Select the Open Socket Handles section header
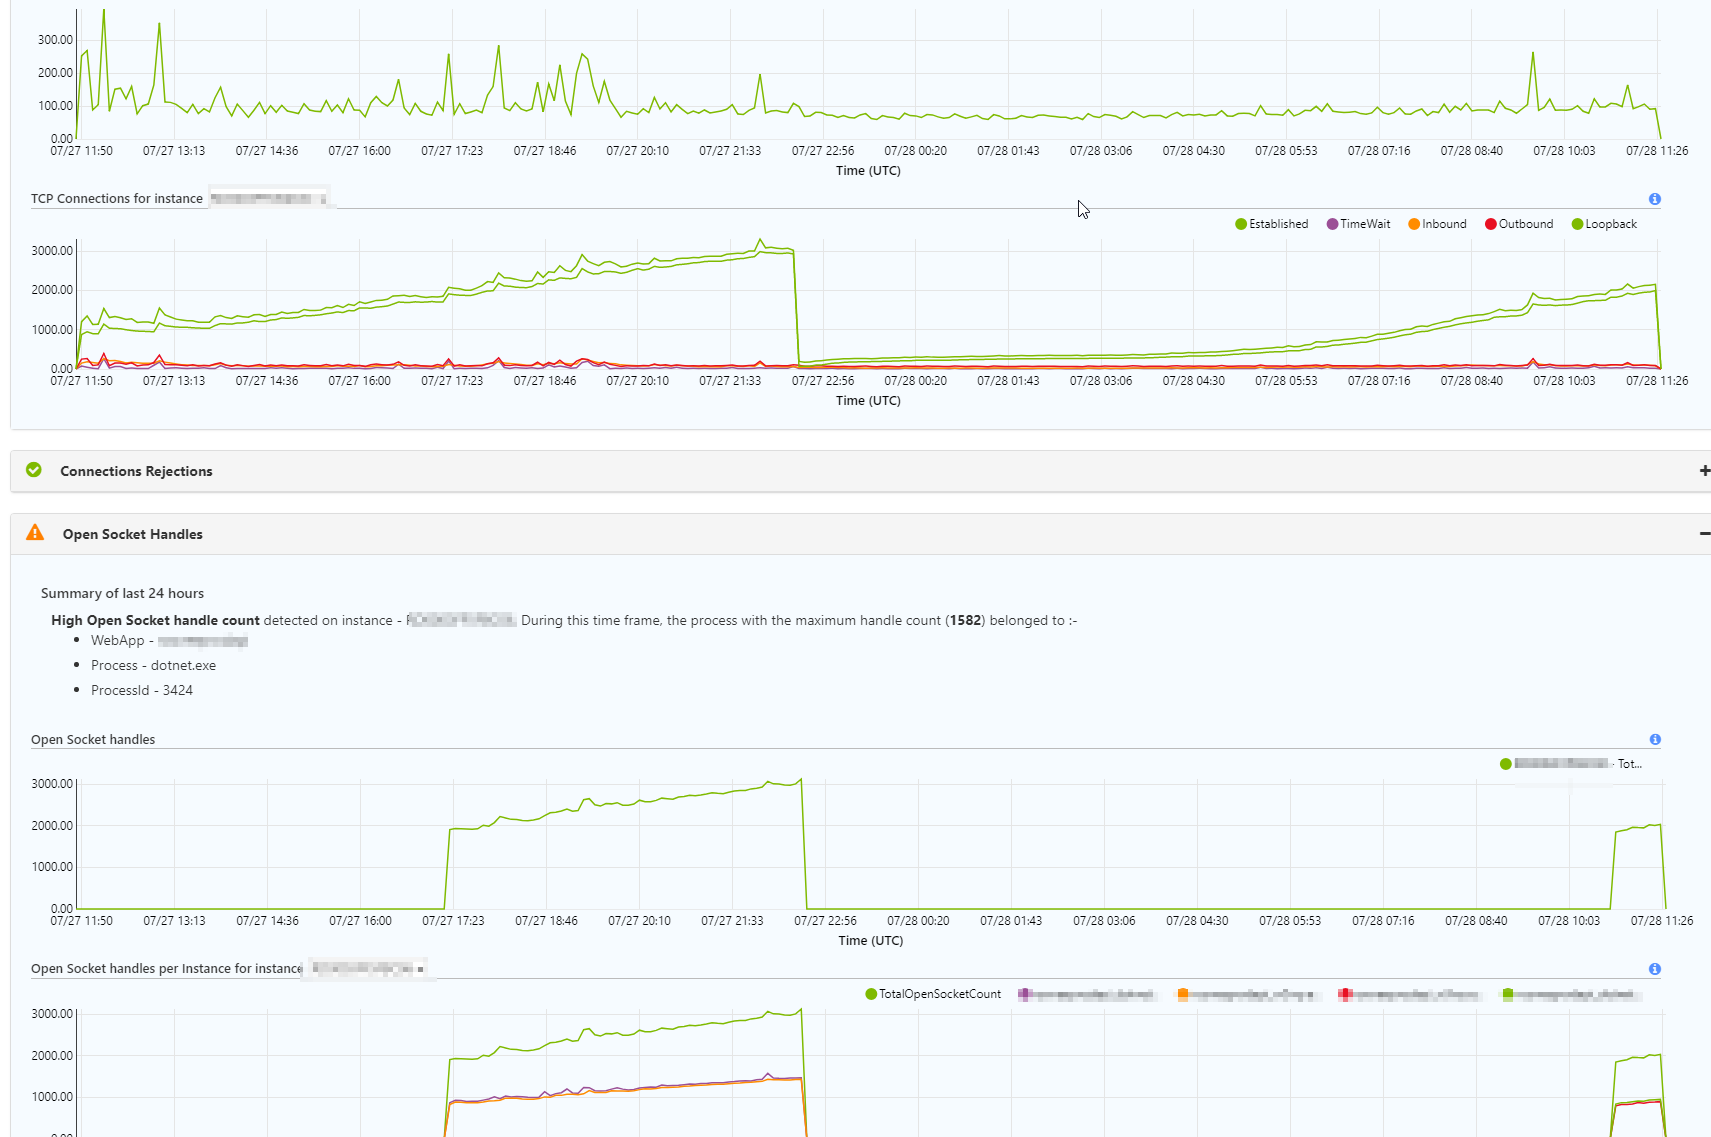The width and height of the screenshot is (1711, 1137). pos(133,534)
